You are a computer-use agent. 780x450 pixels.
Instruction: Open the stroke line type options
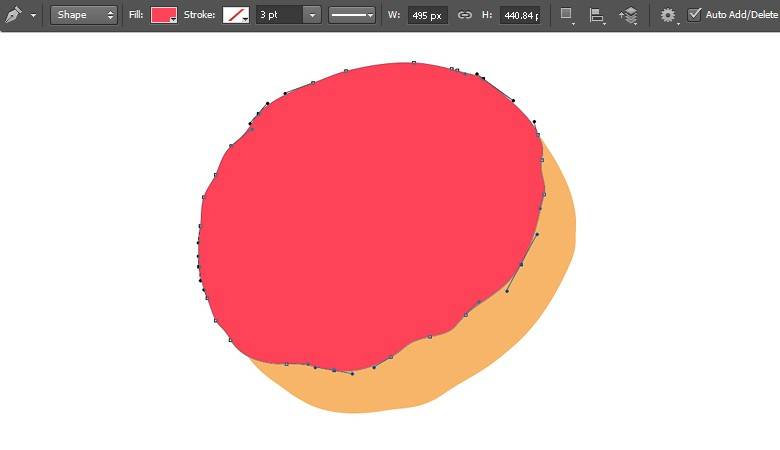352,15
